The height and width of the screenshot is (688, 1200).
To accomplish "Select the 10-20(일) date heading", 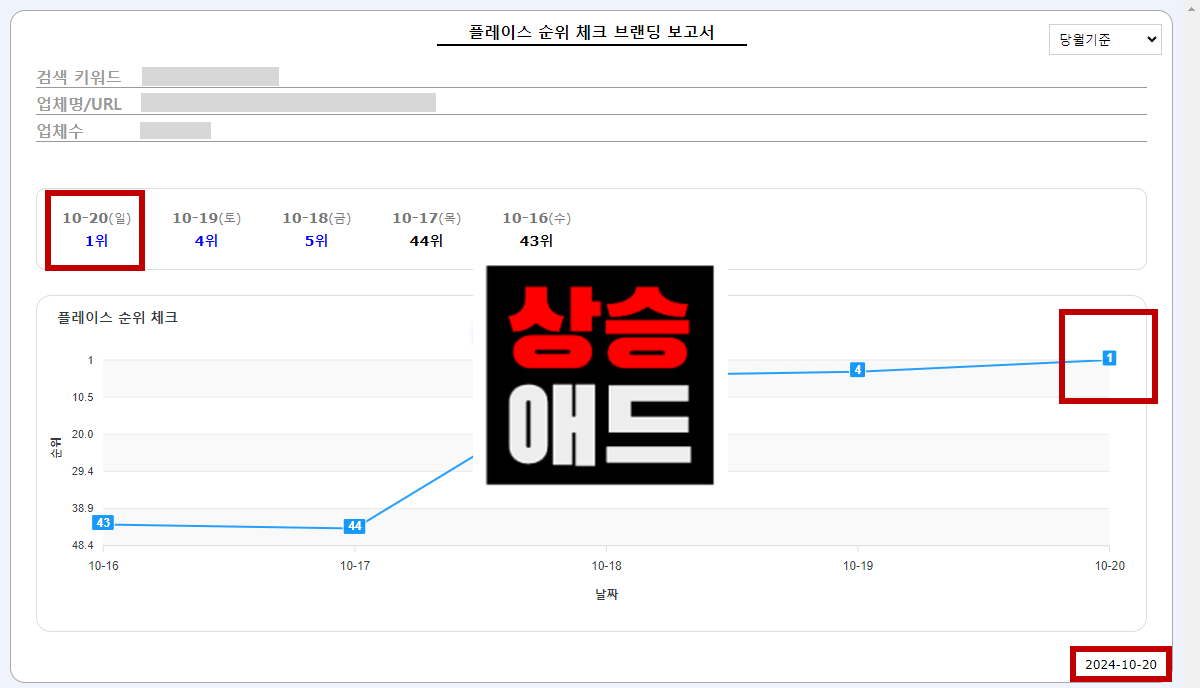I will 96,218.
